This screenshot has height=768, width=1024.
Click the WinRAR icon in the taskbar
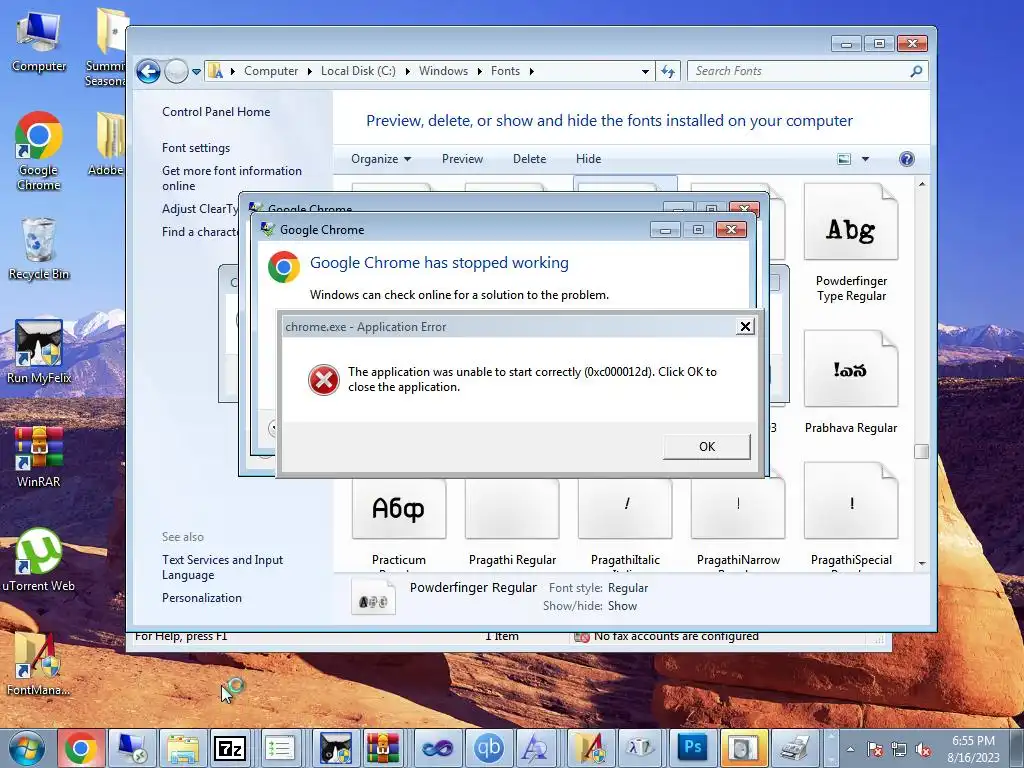point(383,748)
